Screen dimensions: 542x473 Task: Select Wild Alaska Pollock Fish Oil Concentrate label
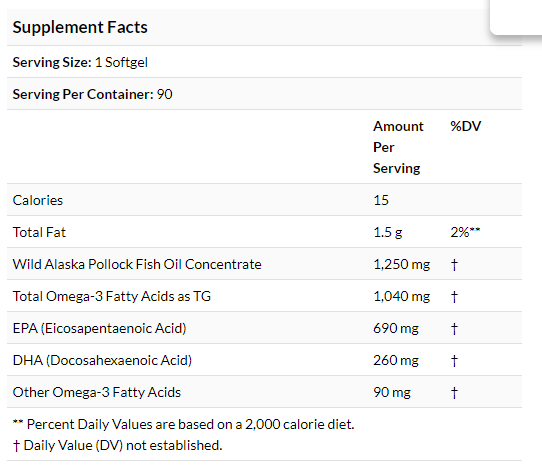click(x=137, y=264)
